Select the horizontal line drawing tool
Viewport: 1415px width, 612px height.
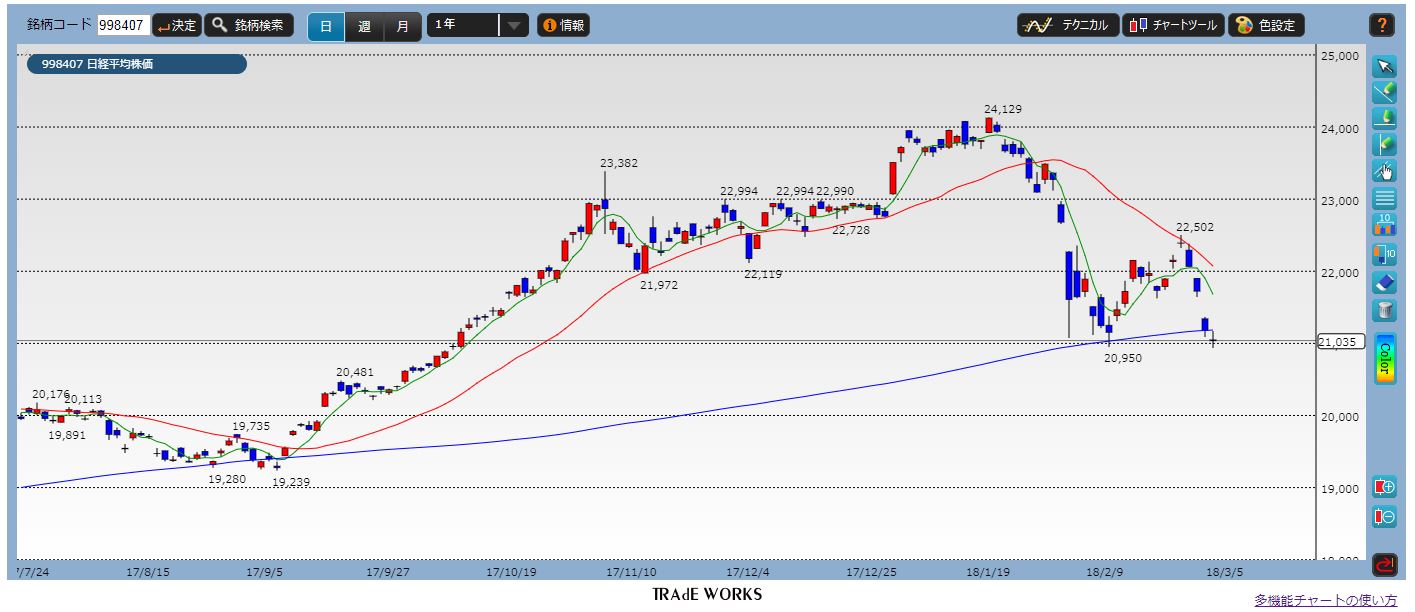(x=1384, y=119)
